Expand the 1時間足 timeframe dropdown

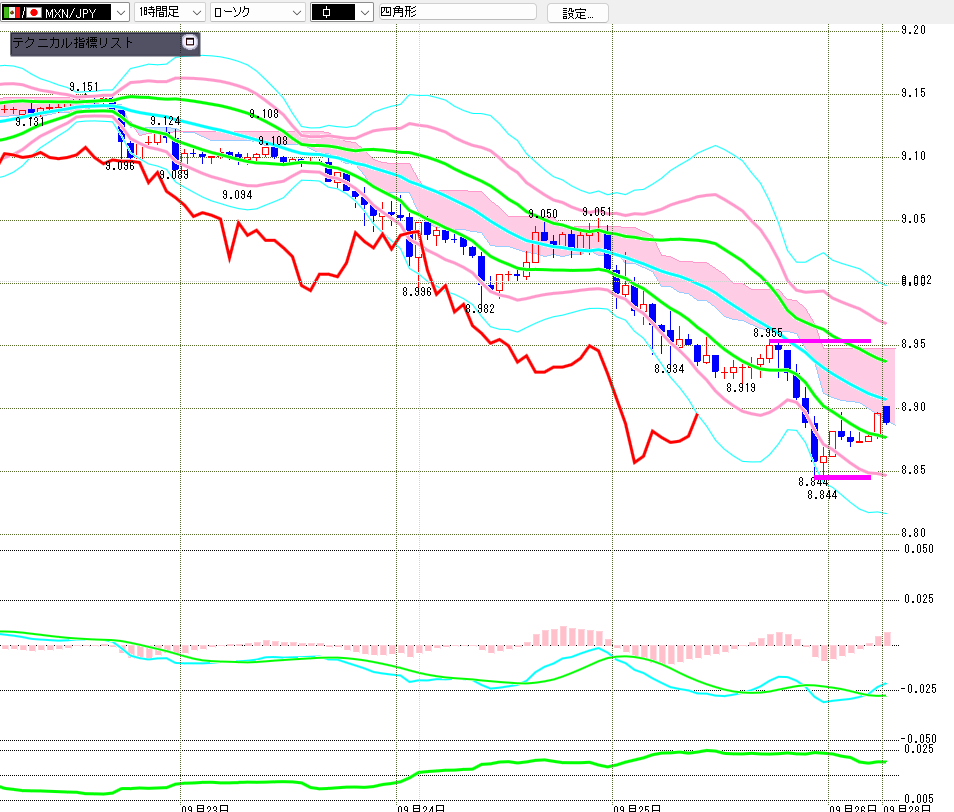click(197, 12)
